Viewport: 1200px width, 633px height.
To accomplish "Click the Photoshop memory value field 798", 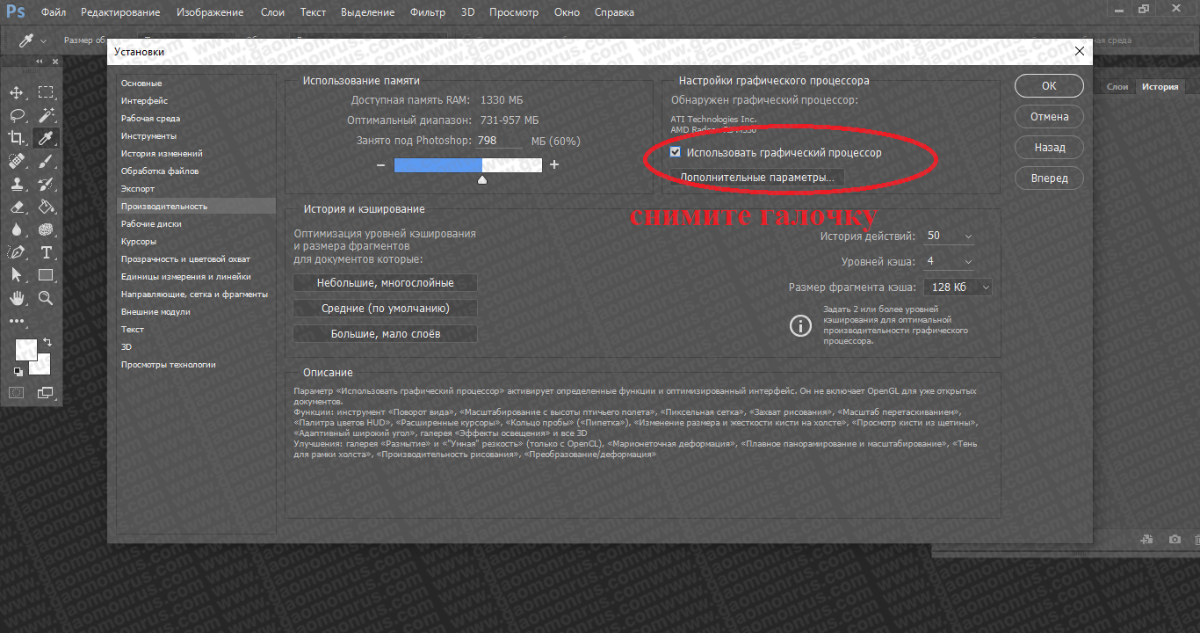I will (499, 141).
